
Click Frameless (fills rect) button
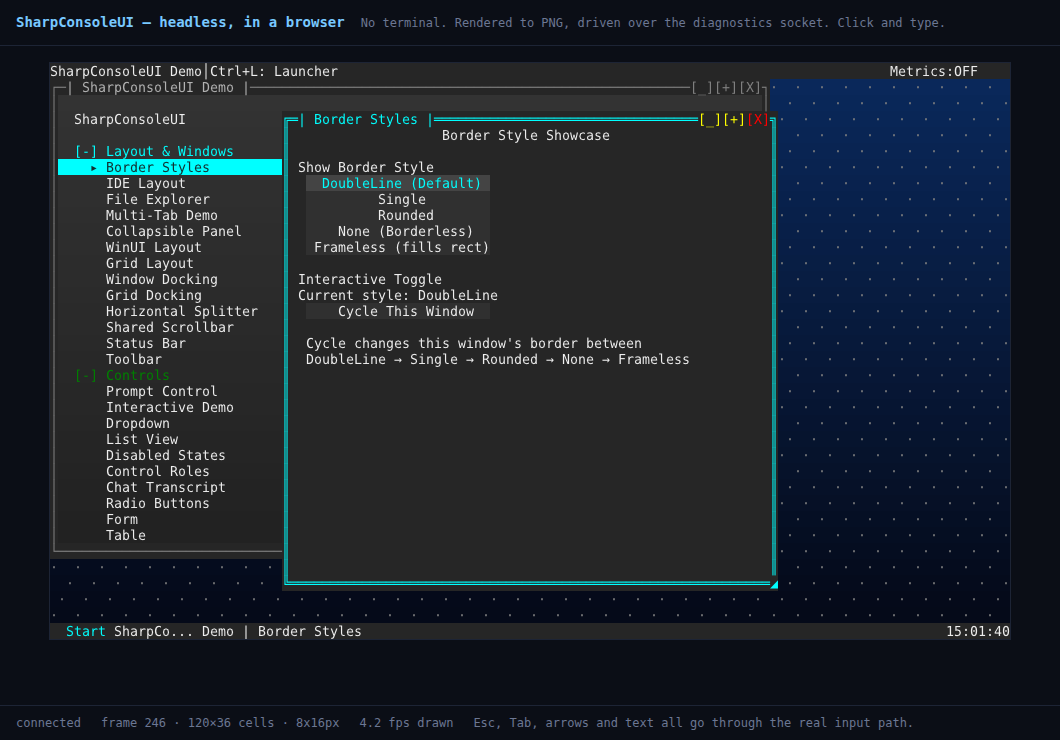tap(398, 247)
